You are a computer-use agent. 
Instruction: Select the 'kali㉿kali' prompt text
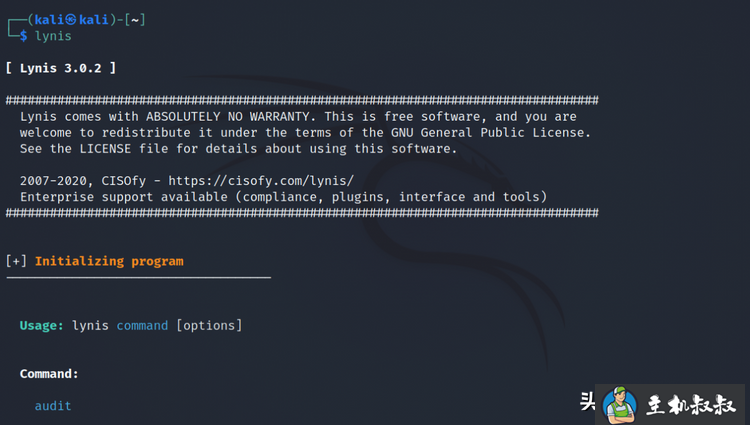71,20
